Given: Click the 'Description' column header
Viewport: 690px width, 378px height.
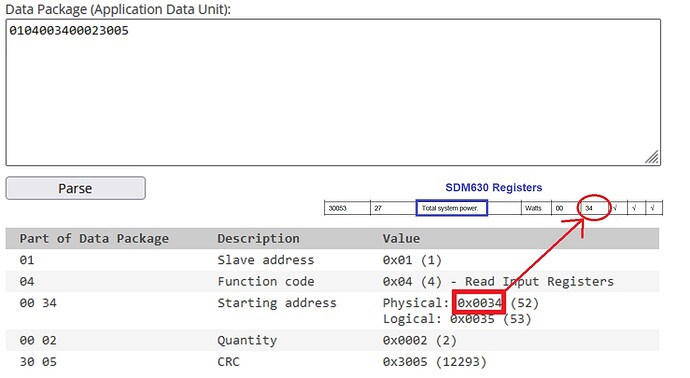Looking at the screenshot, I should tap(258, 239).
